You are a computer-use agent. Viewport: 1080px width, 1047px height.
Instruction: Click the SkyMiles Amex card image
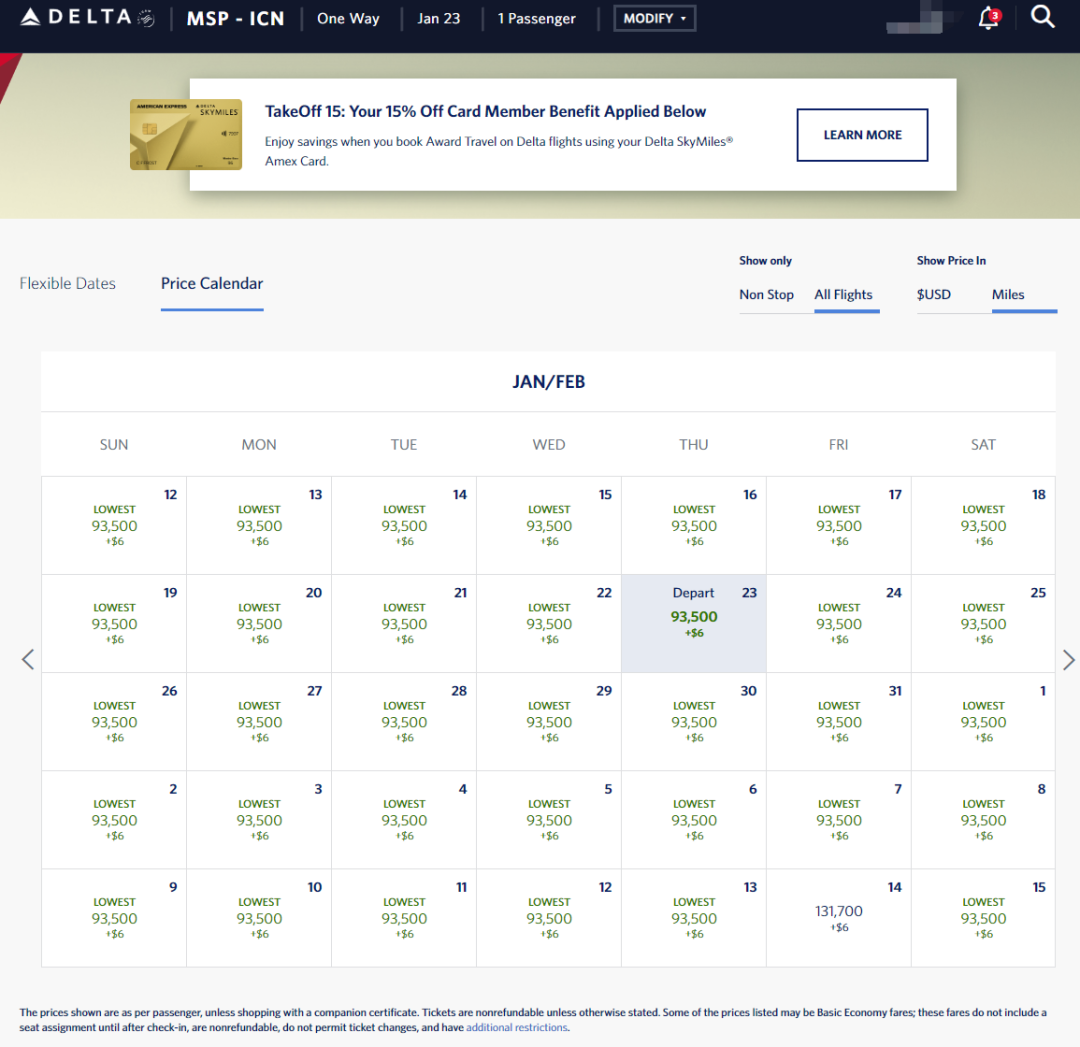[186, 134]
